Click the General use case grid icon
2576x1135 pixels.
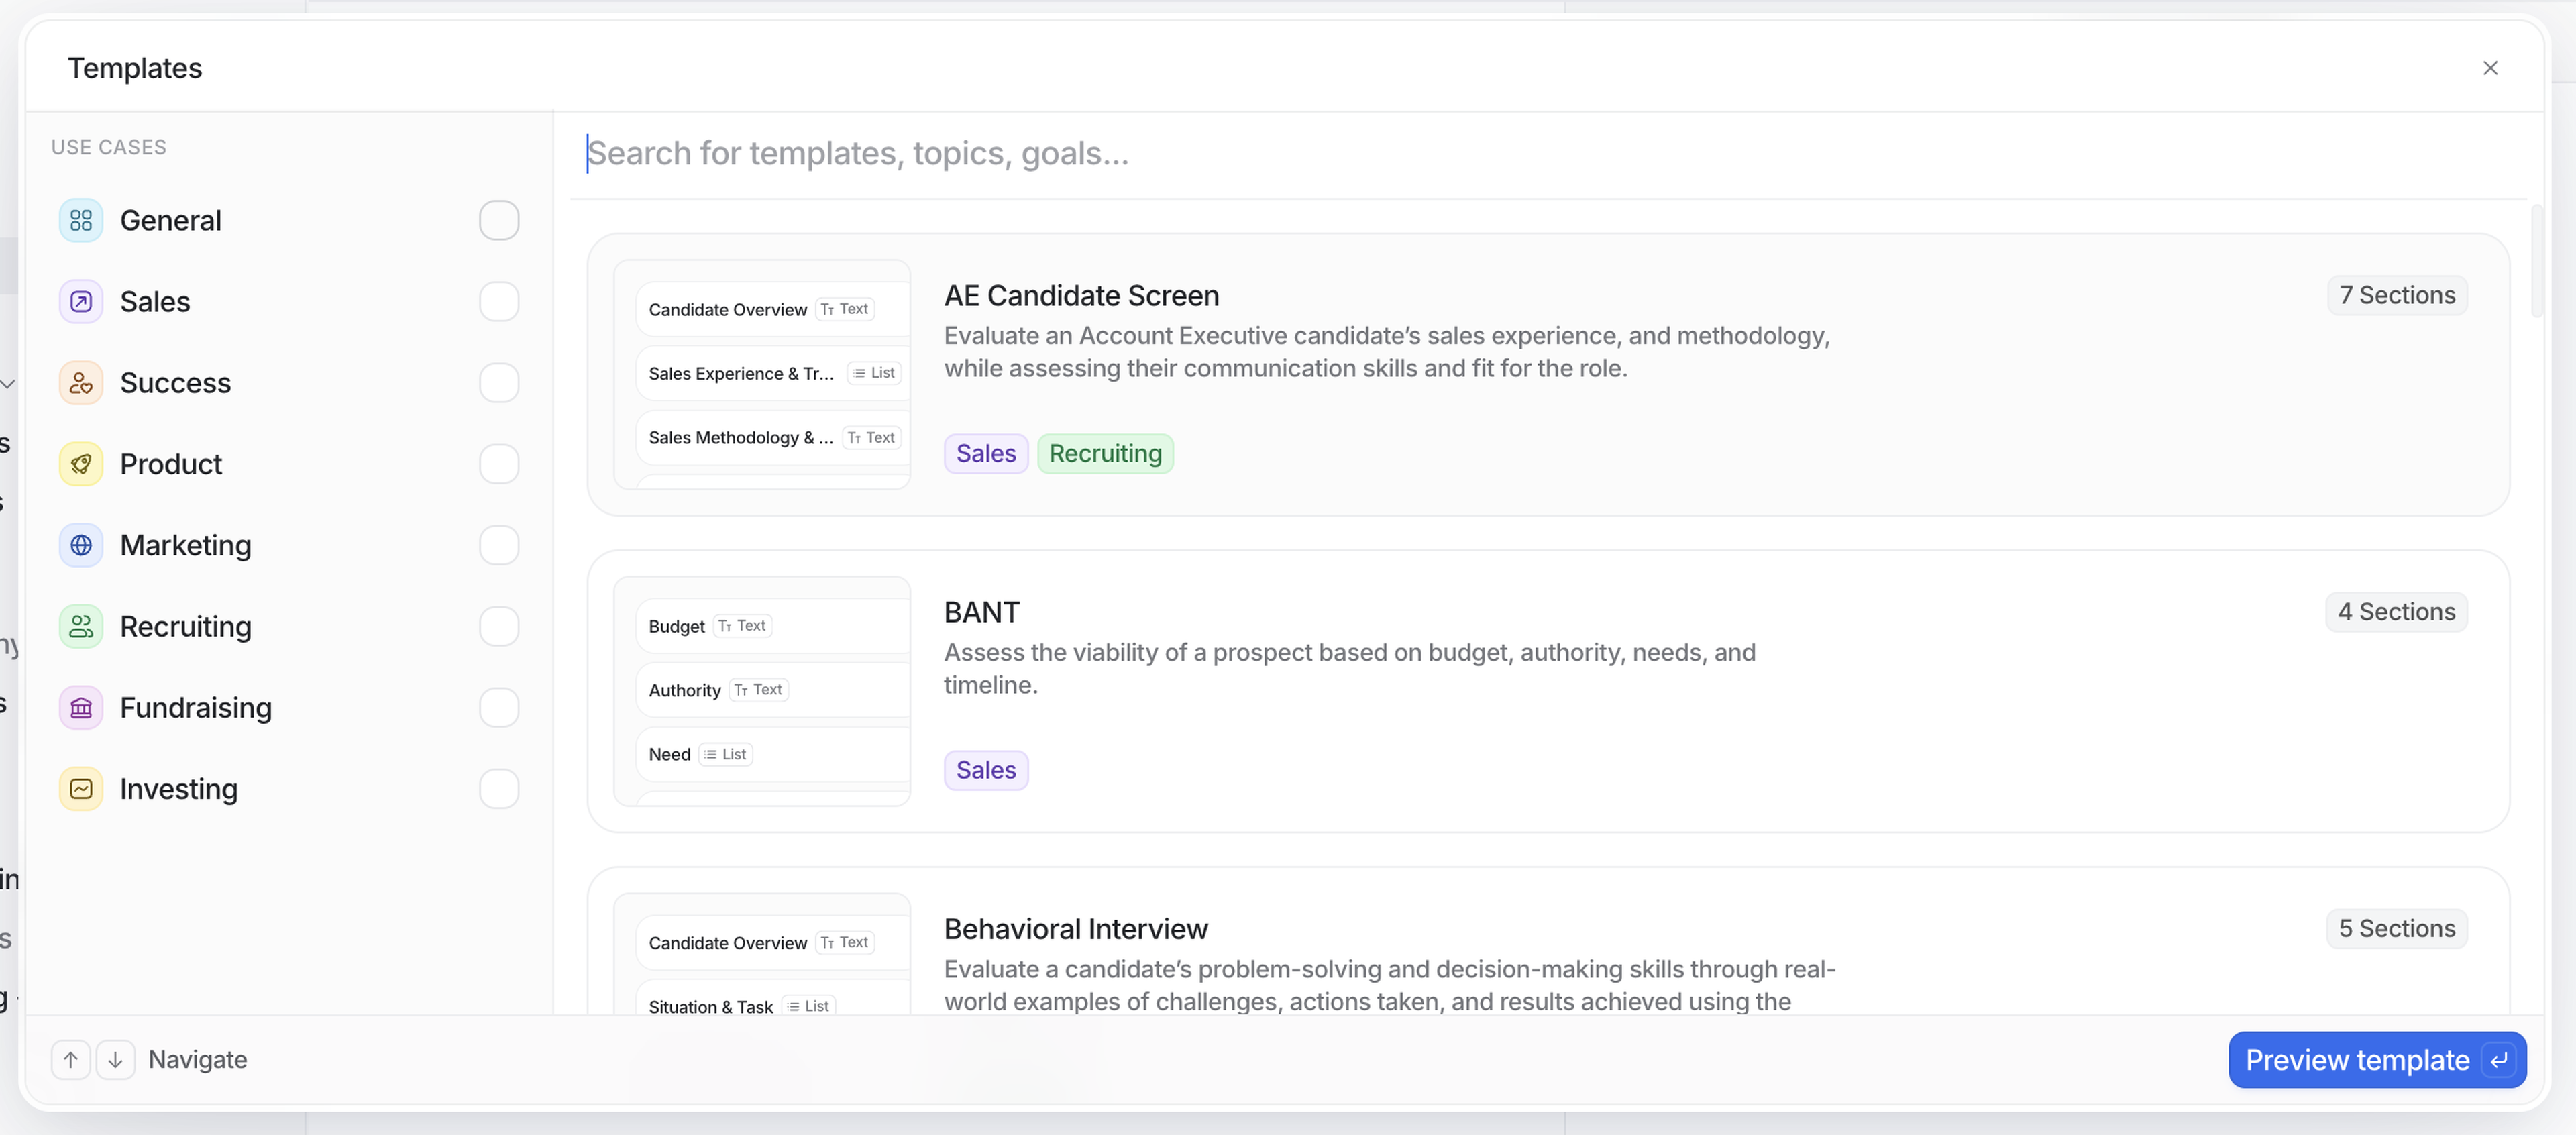click(81, 221)
